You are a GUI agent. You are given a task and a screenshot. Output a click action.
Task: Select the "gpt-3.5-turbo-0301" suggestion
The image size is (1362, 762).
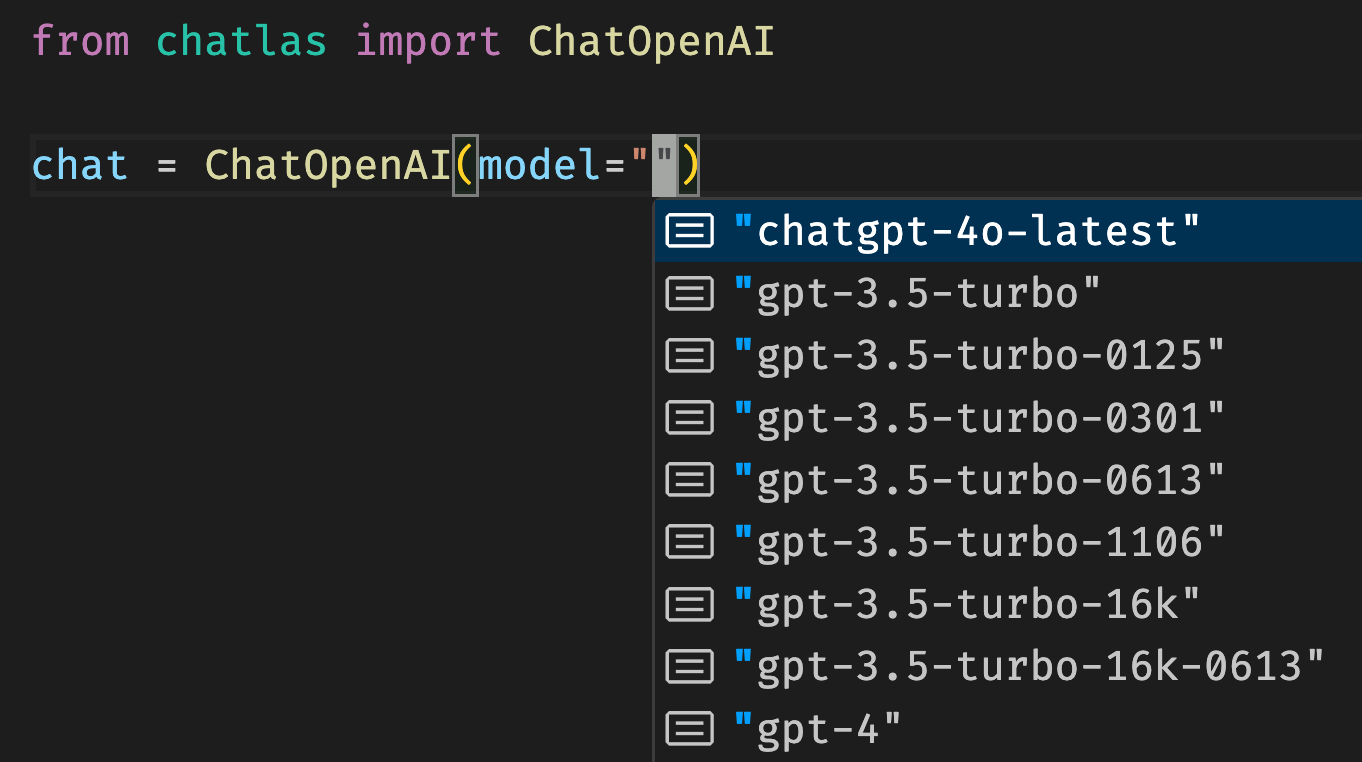point(1008,417)
